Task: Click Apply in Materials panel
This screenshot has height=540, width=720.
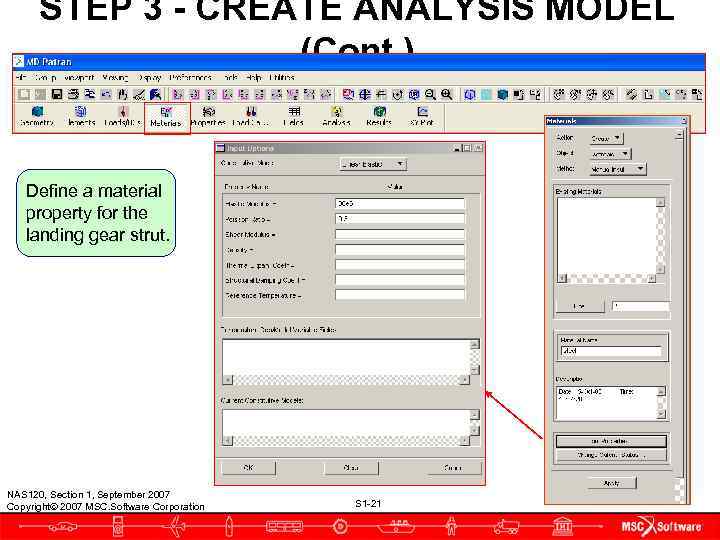Action: coord(612,483)
